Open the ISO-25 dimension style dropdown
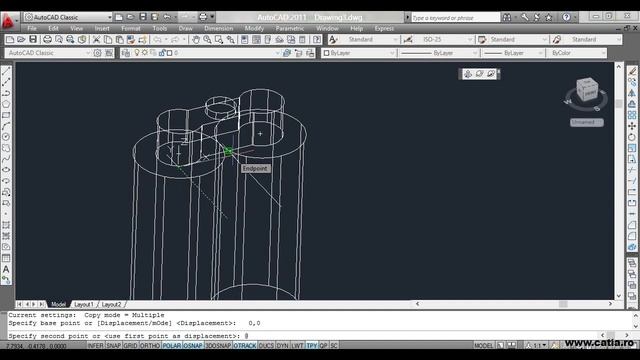 click(x=445, y=40)
